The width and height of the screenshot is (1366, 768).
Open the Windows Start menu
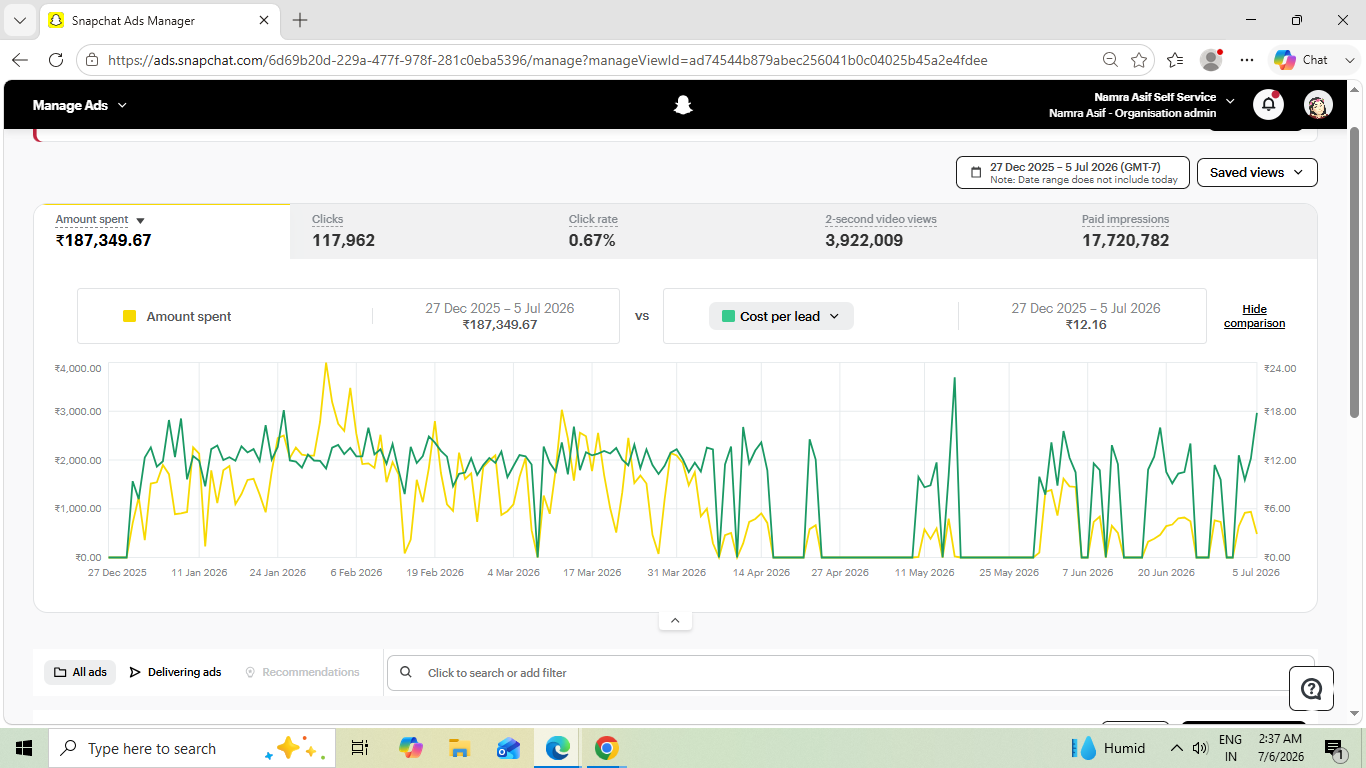point(24,748)
